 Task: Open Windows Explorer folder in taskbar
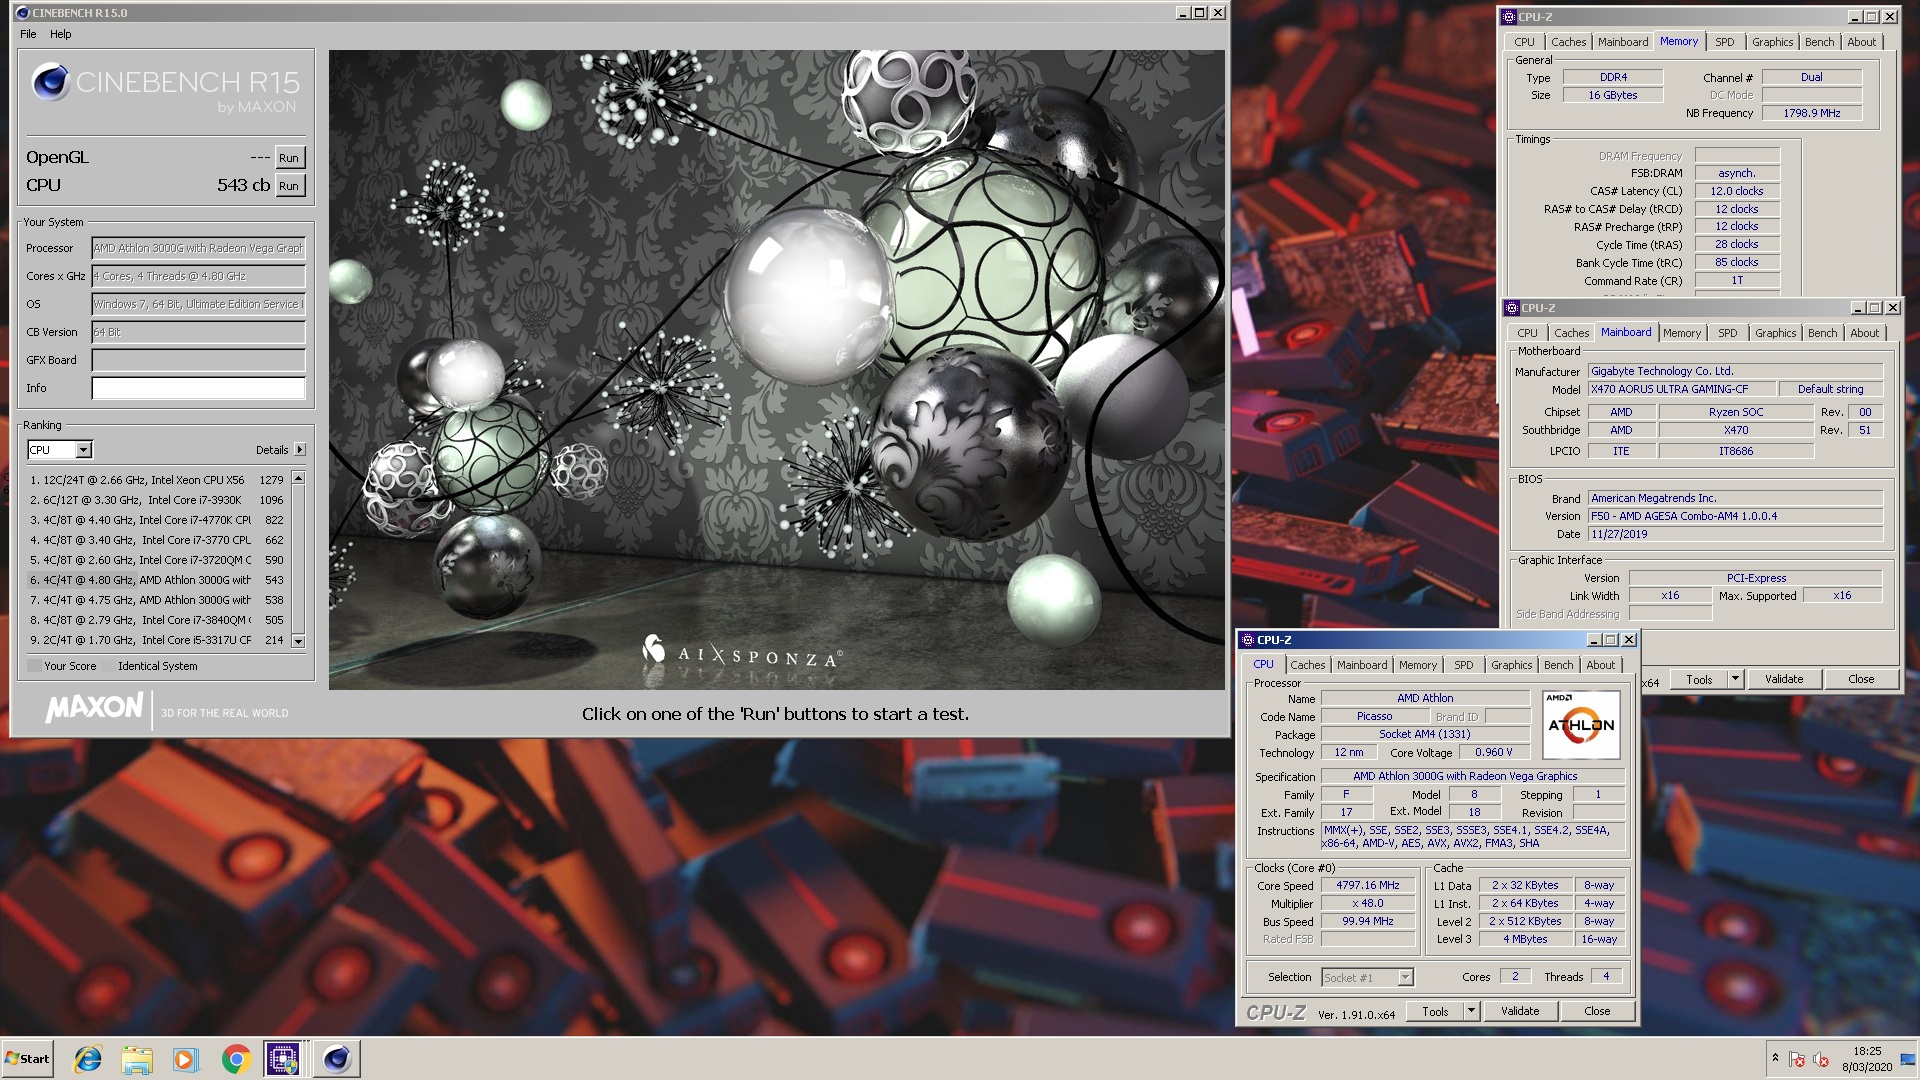tap(137, 1058)
